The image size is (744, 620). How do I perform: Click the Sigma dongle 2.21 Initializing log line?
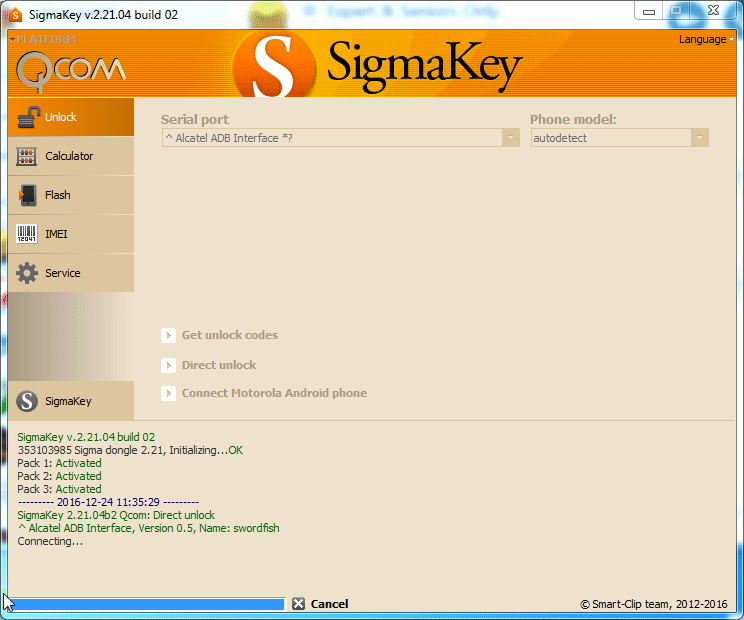[130, 450]
